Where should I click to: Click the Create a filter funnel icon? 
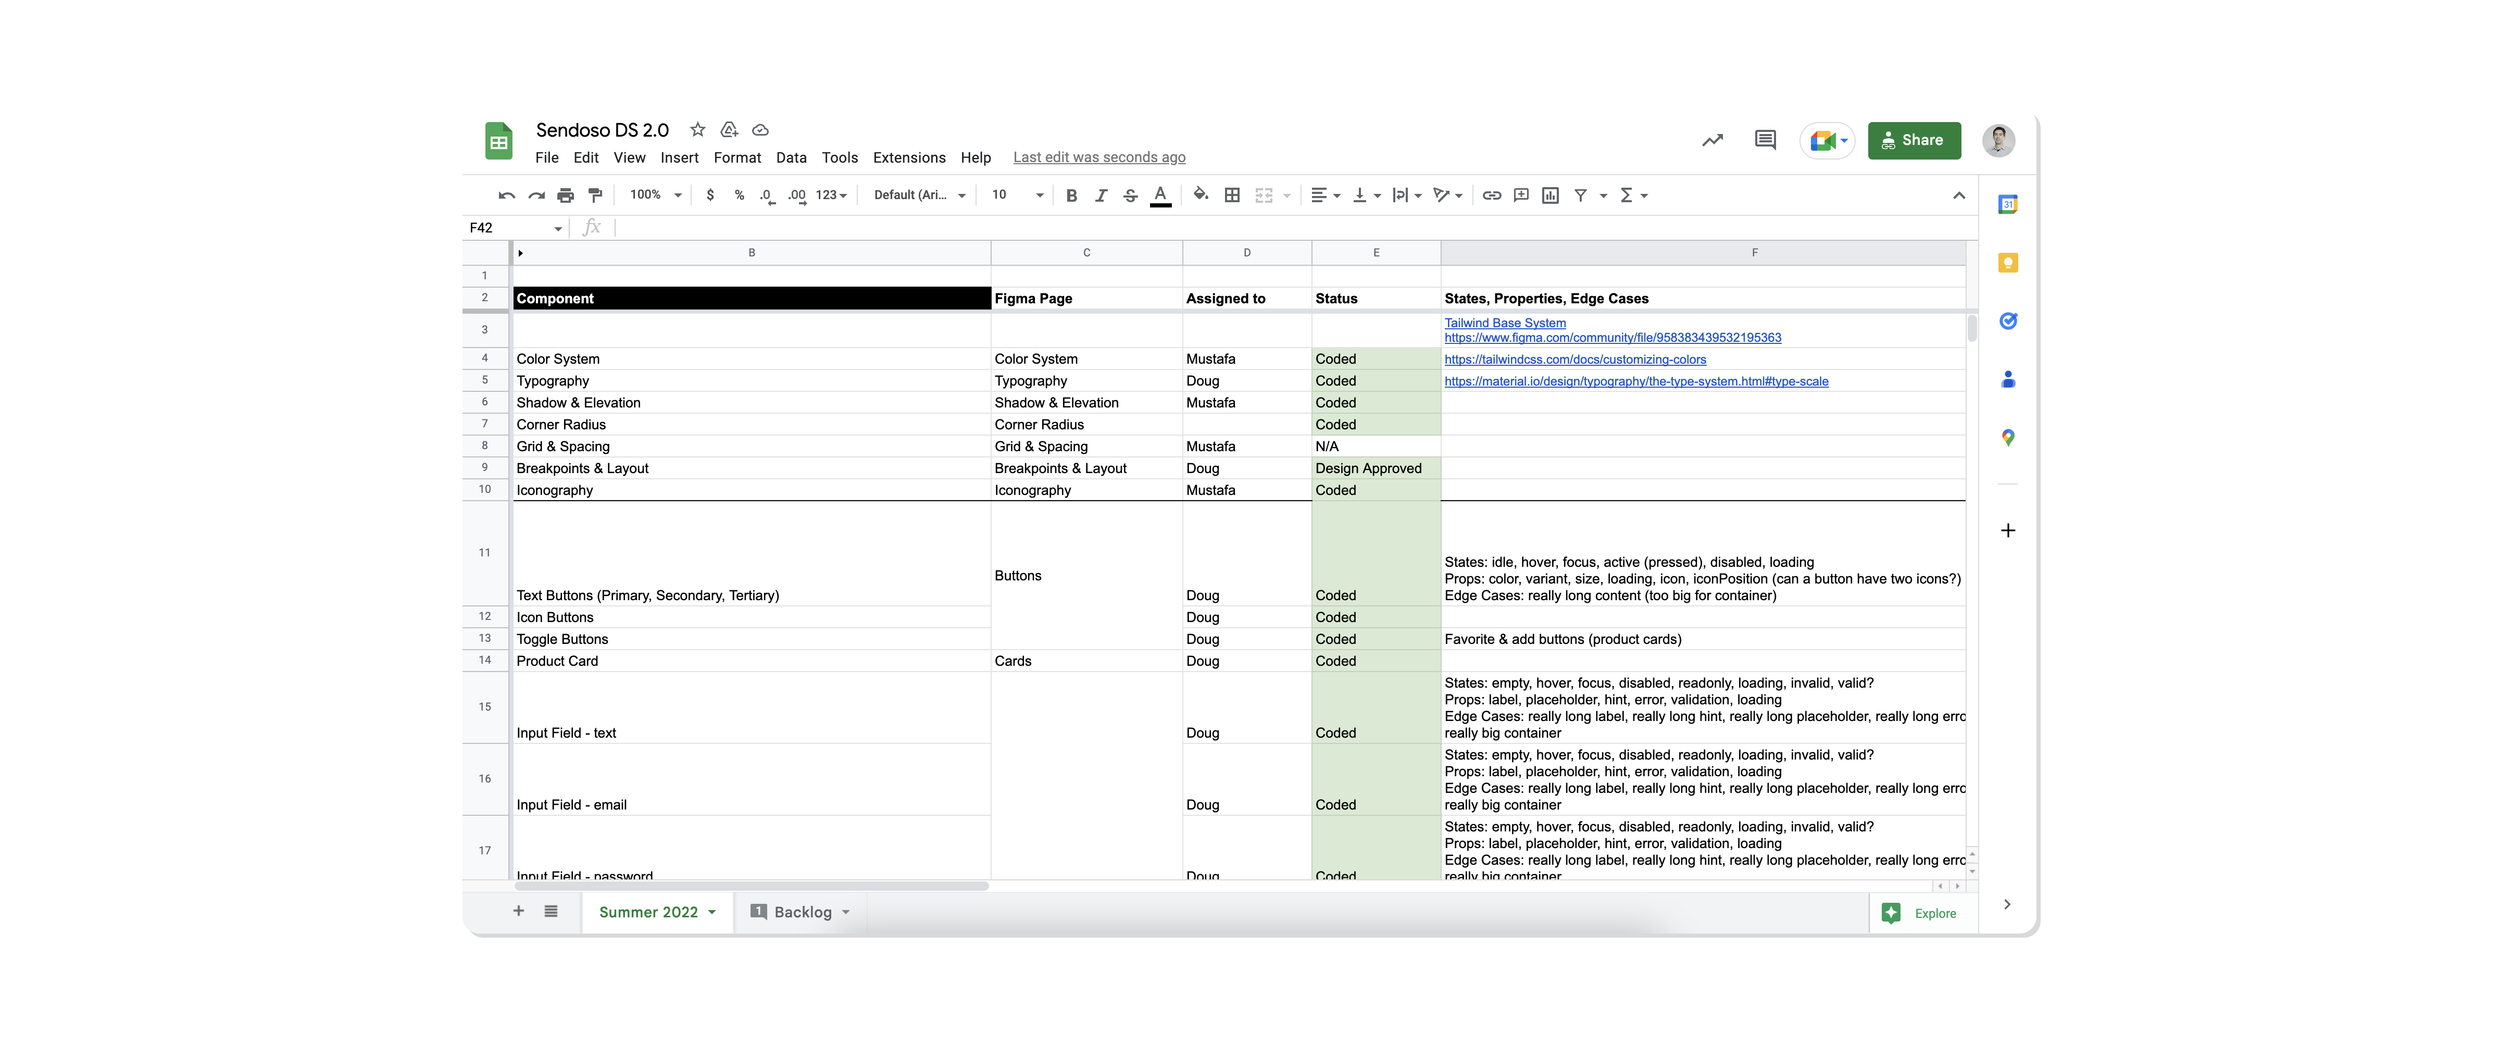pos(1580,195)
